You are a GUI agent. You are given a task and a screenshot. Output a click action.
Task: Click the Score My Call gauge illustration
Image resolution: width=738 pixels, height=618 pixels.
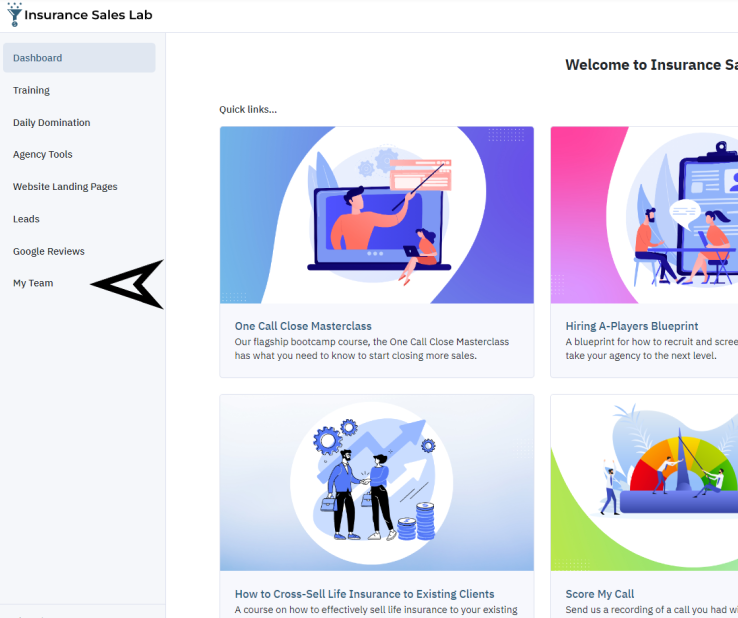(x=644, y=483)
